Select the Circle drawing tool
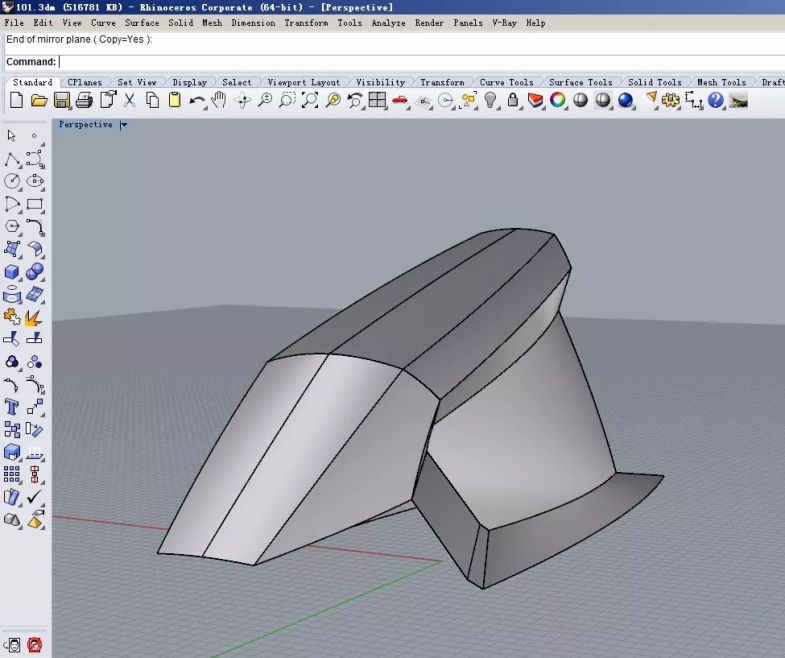Image resolution: width=785 pixels, height=658 pixels. pos(12,182)
